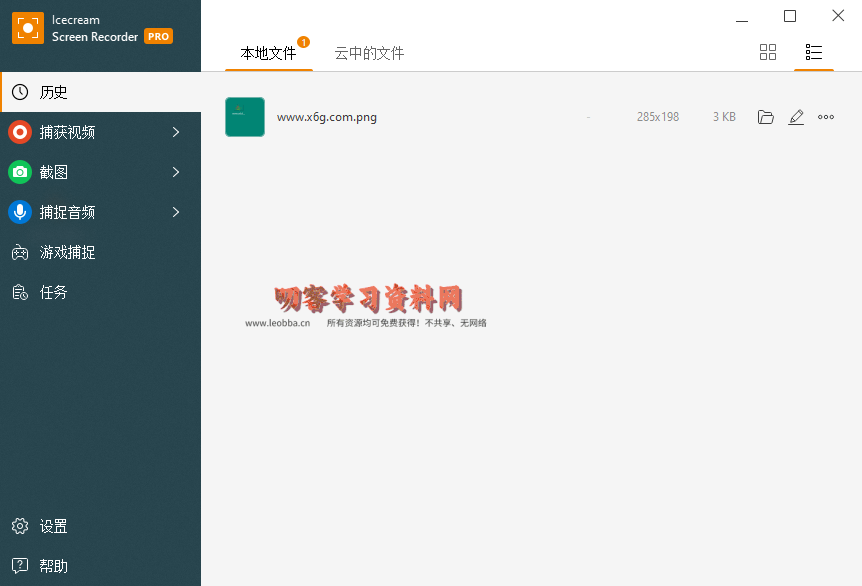Screen dimensions: 862x586
Task: Switch to grid view layout
Action: click(768, 52)
